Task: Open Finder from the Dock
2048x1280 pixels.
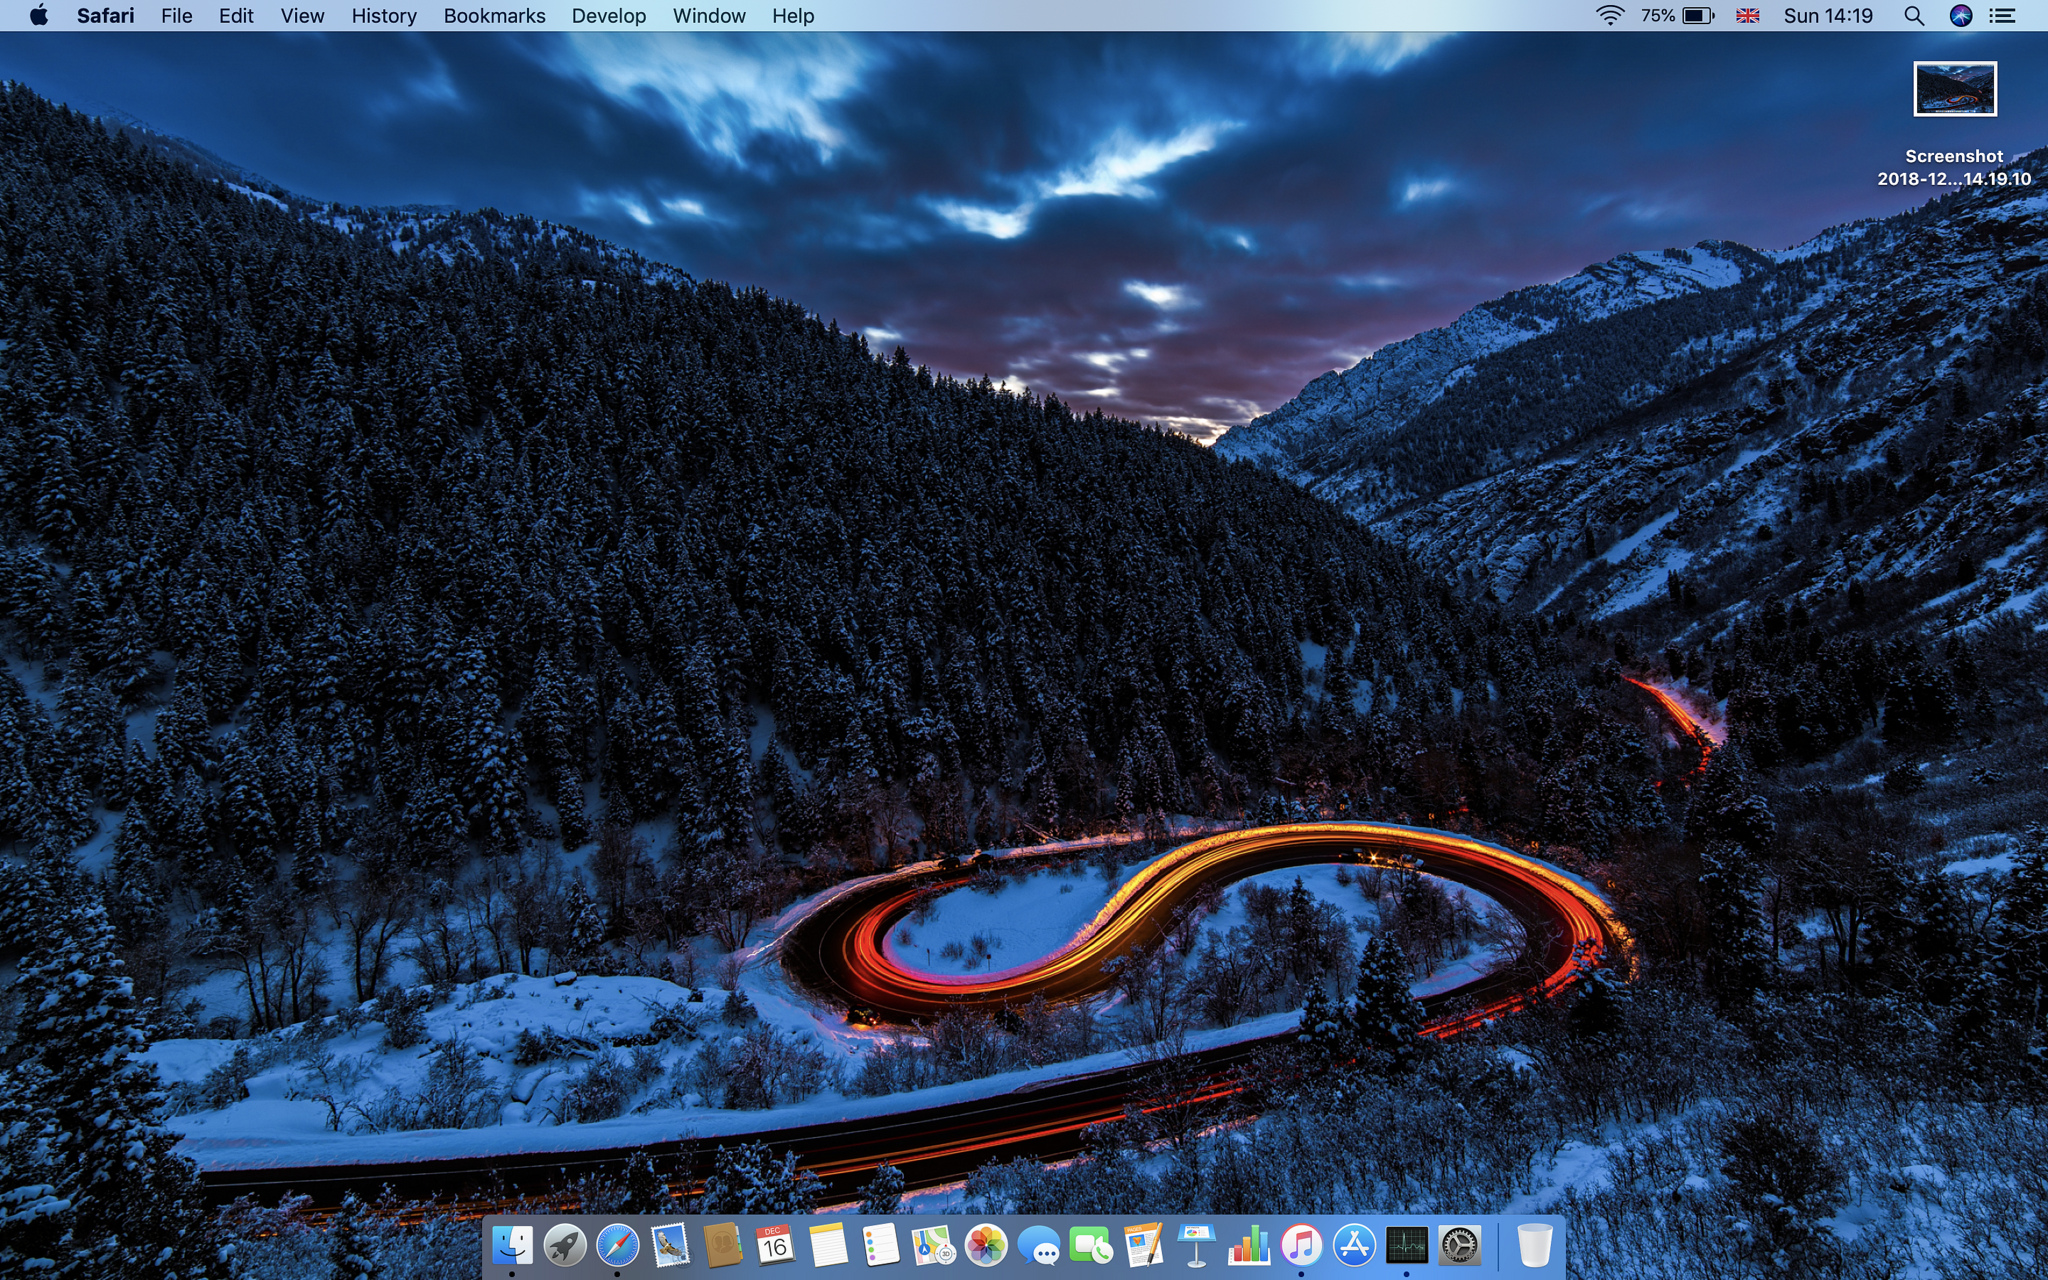Action: [x=512, y=1245]
